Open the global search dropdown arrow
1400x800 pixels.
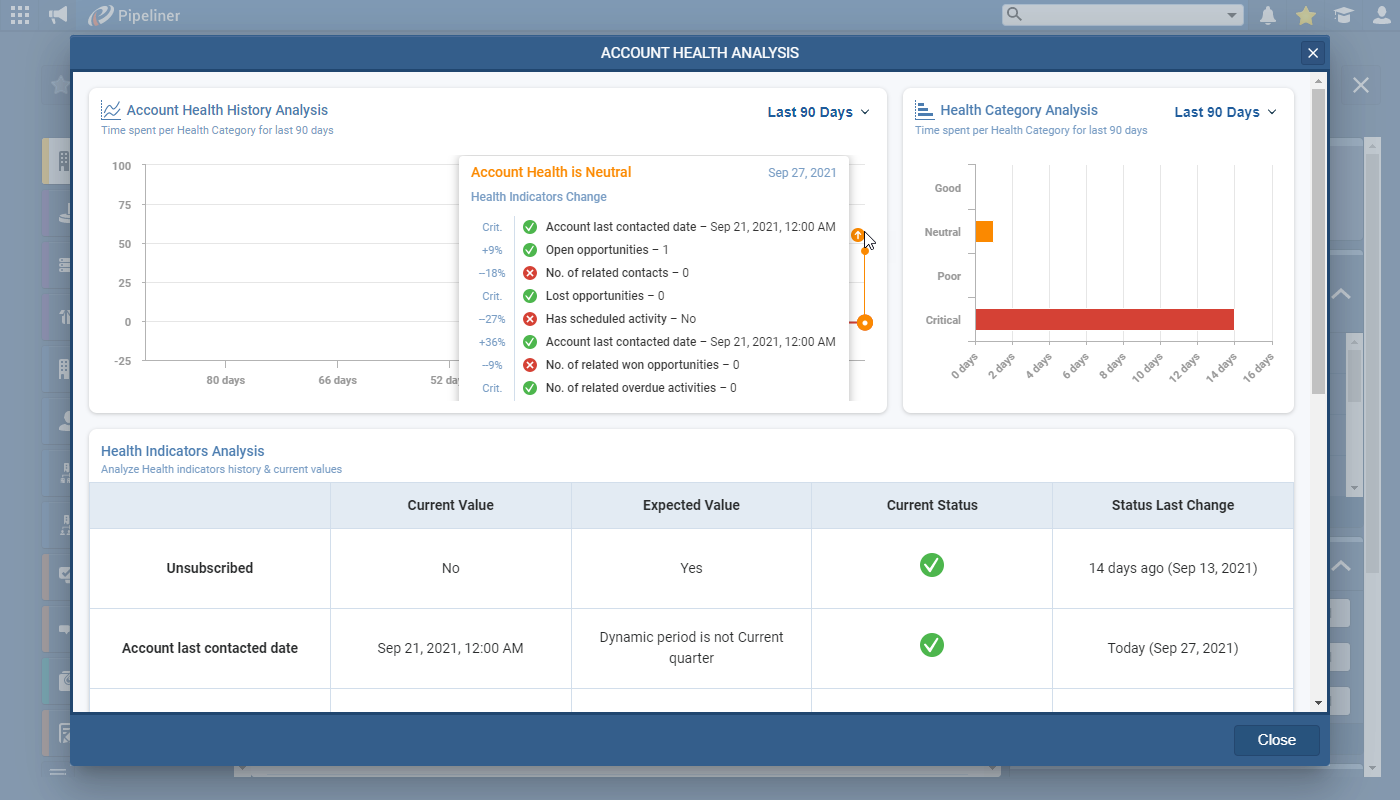[x=1231, y=15]
